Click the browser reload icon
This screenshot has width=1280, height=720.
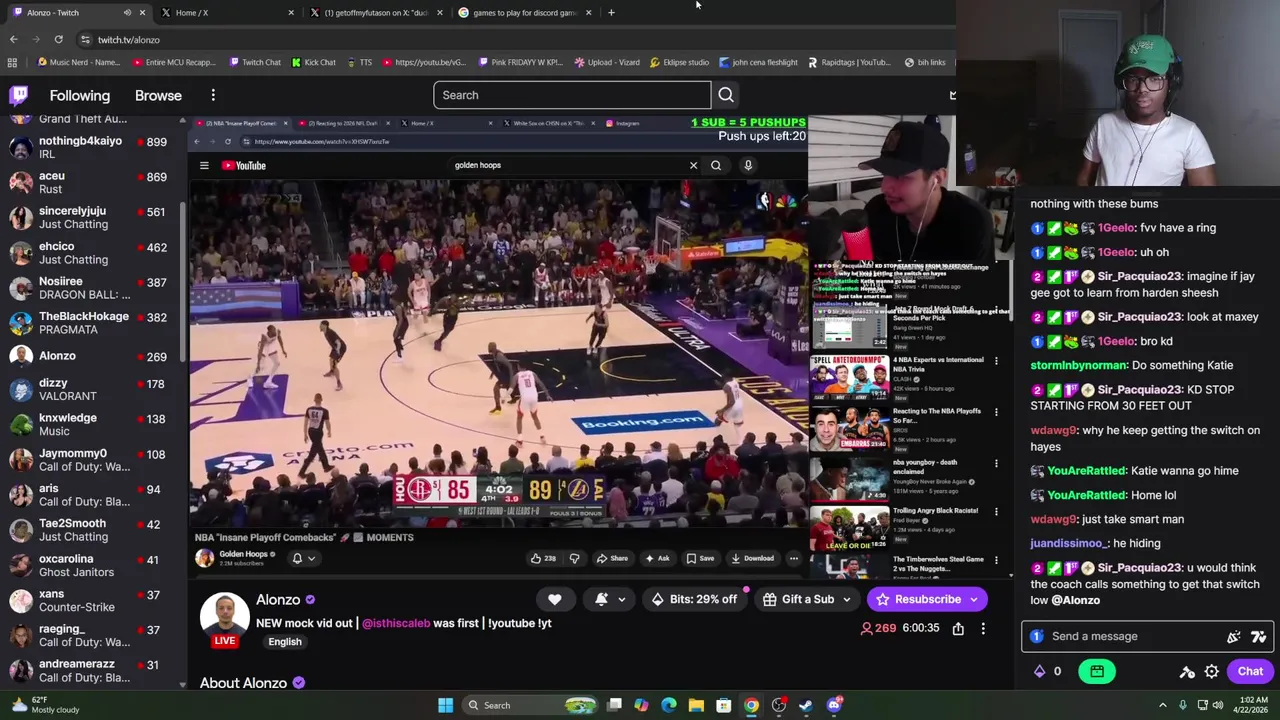(x=58, y=39)
